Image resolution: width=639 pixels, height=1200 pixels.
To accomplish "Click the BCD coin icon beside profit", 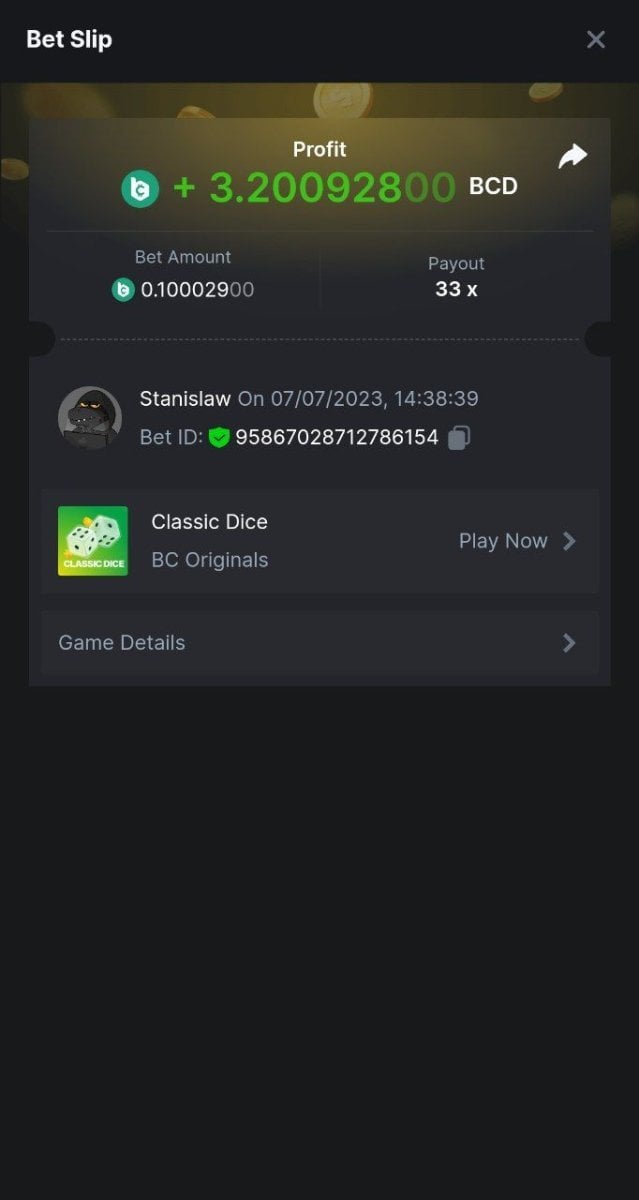I will coord(140,188).
